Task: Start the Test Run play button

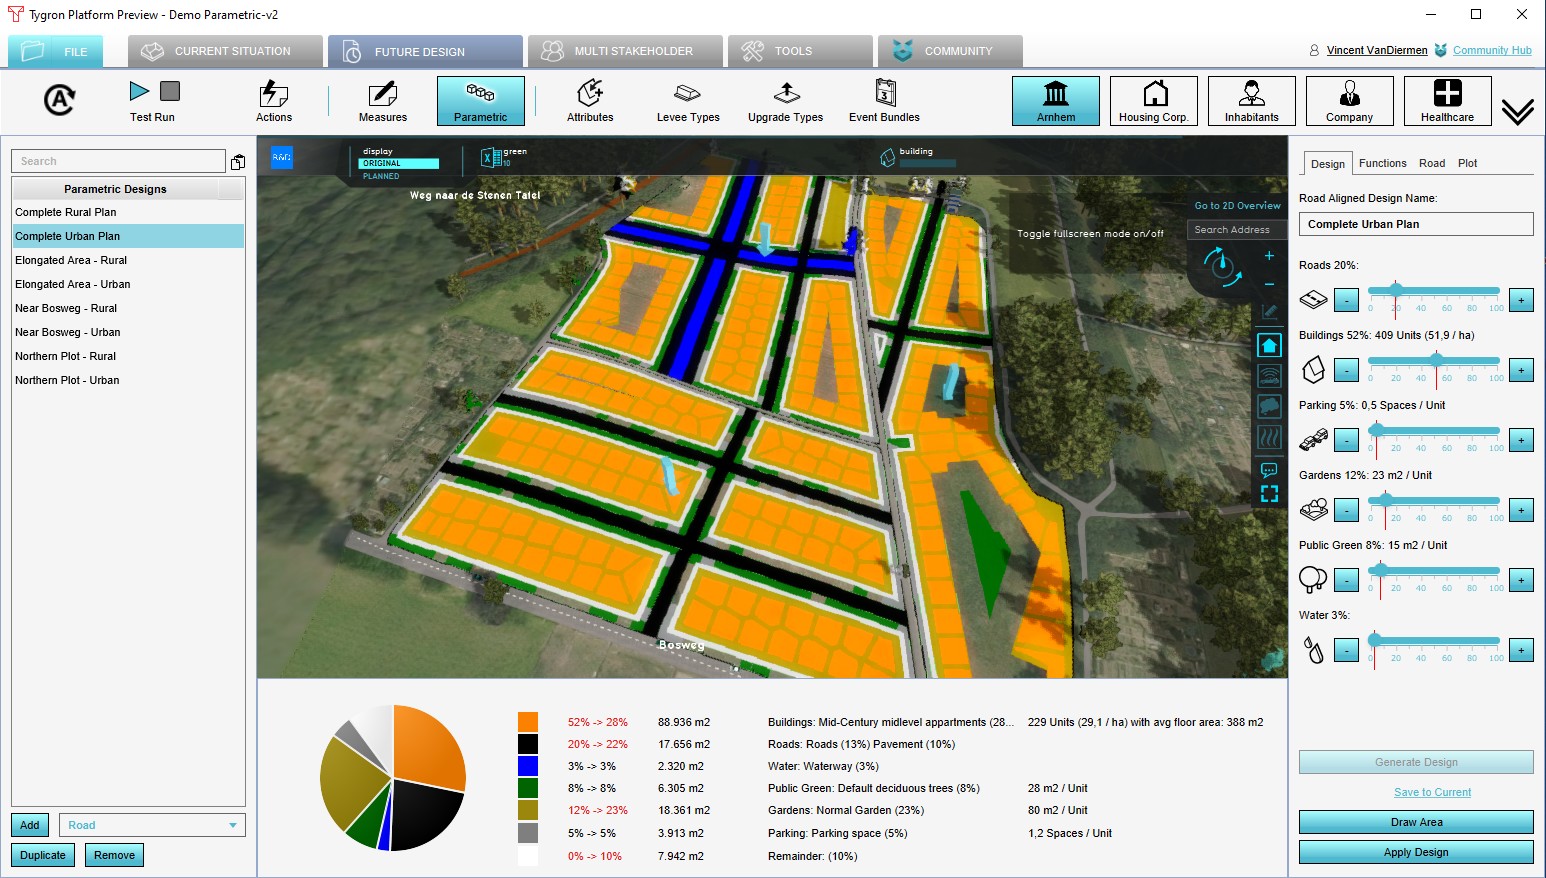Action: coord(139,92)
